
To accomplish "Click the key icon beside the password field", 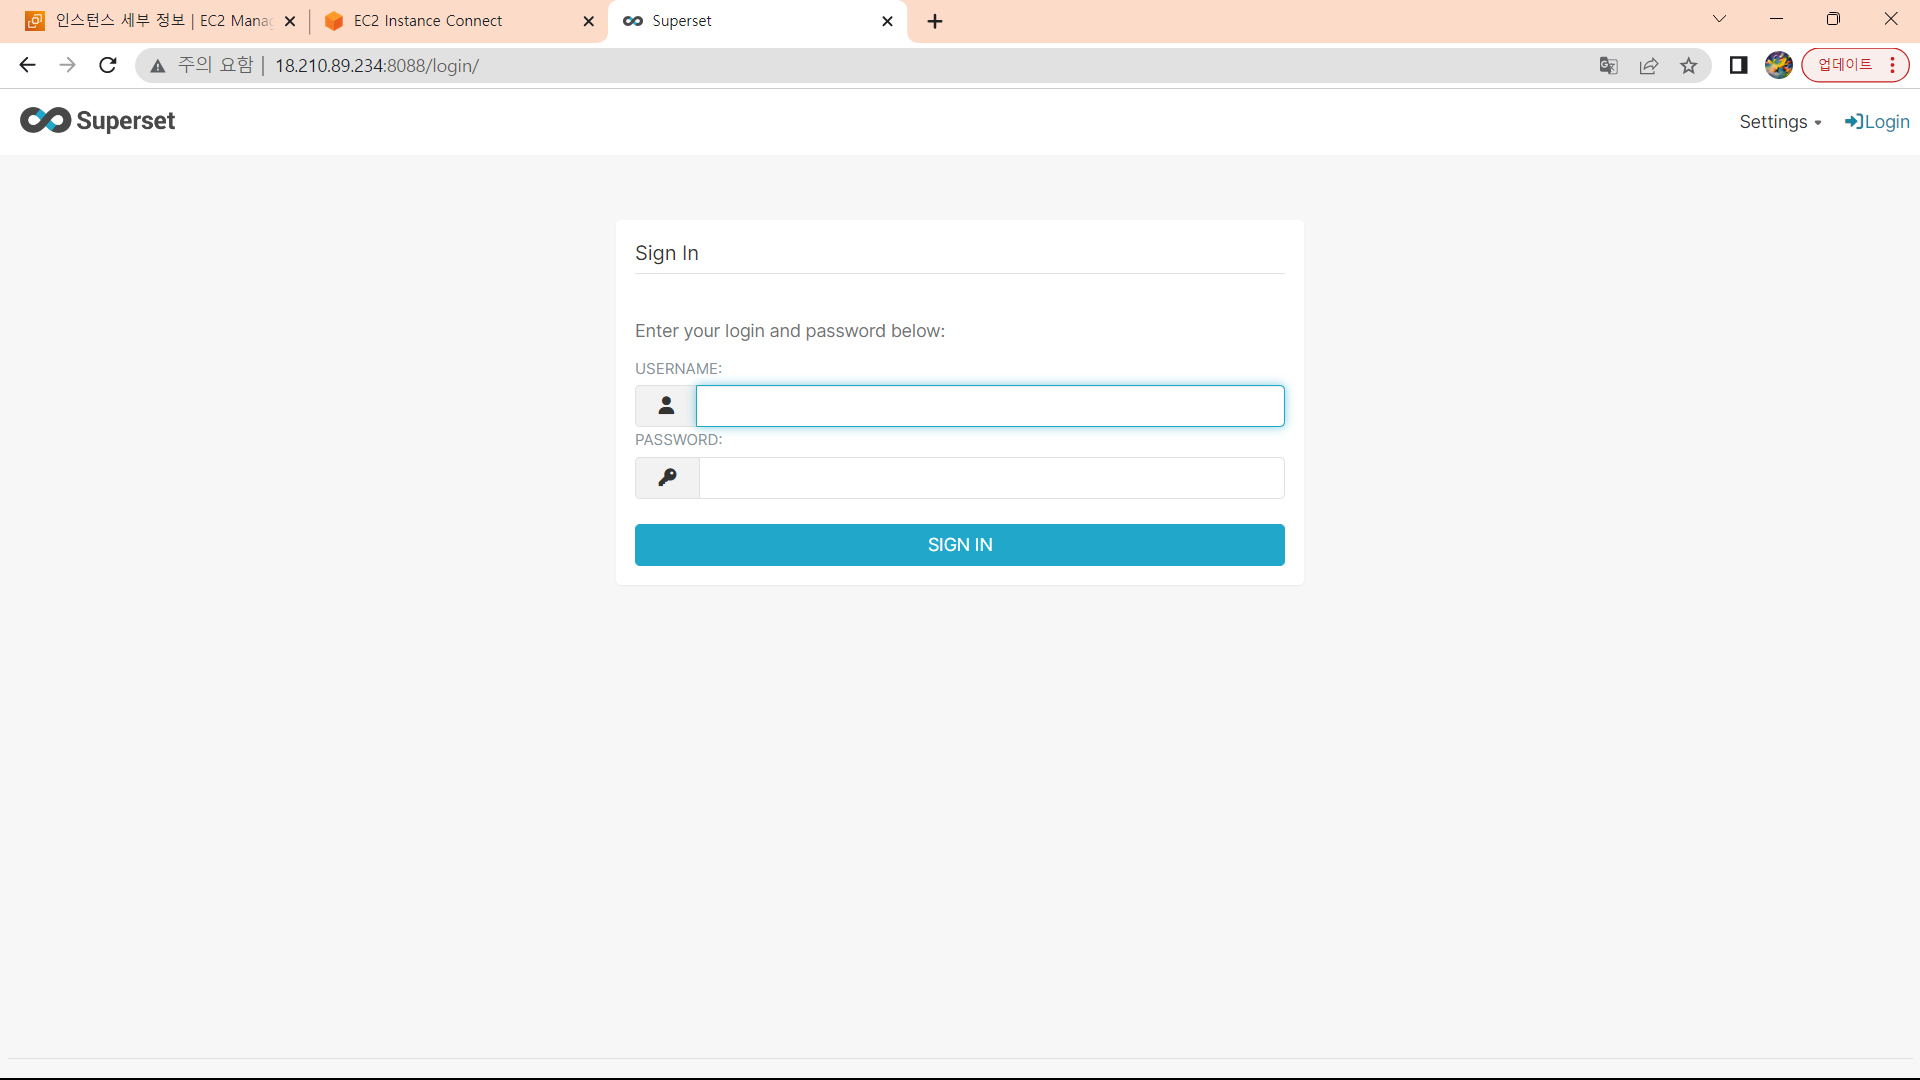I will click(667, 478).
